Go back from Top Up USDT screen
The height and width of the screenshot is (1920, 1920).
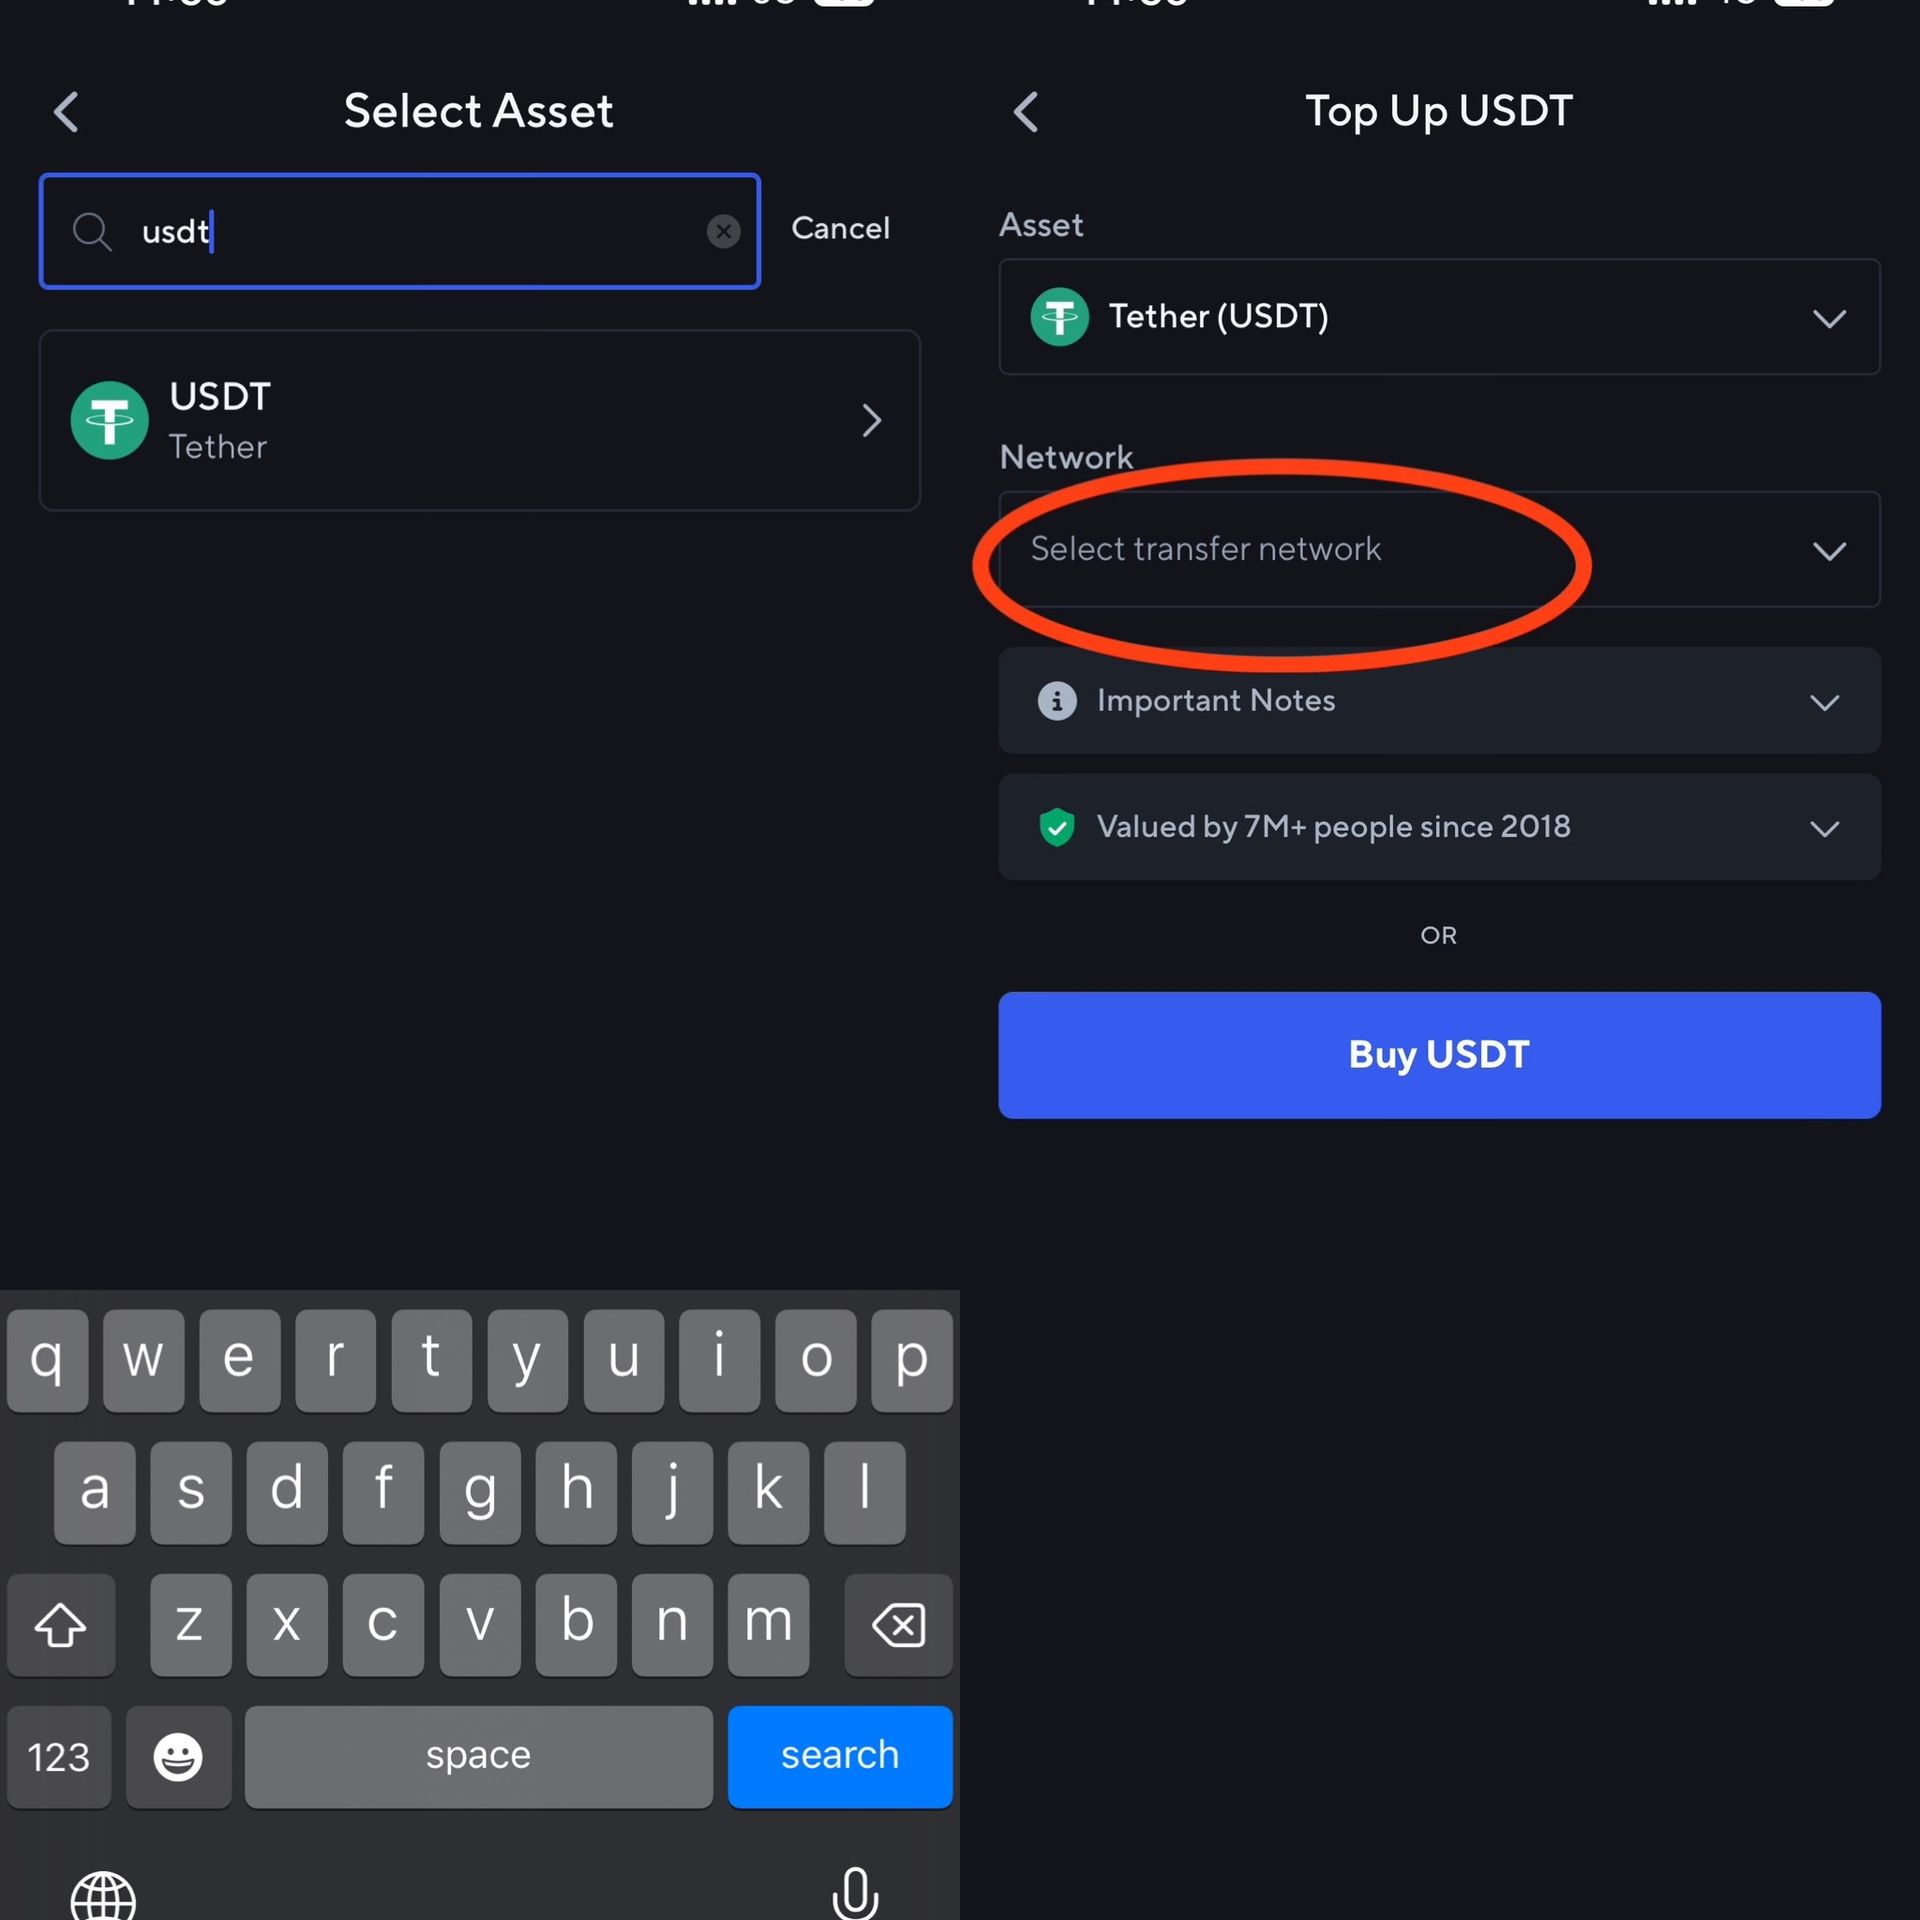click(x=1026, y=112)
